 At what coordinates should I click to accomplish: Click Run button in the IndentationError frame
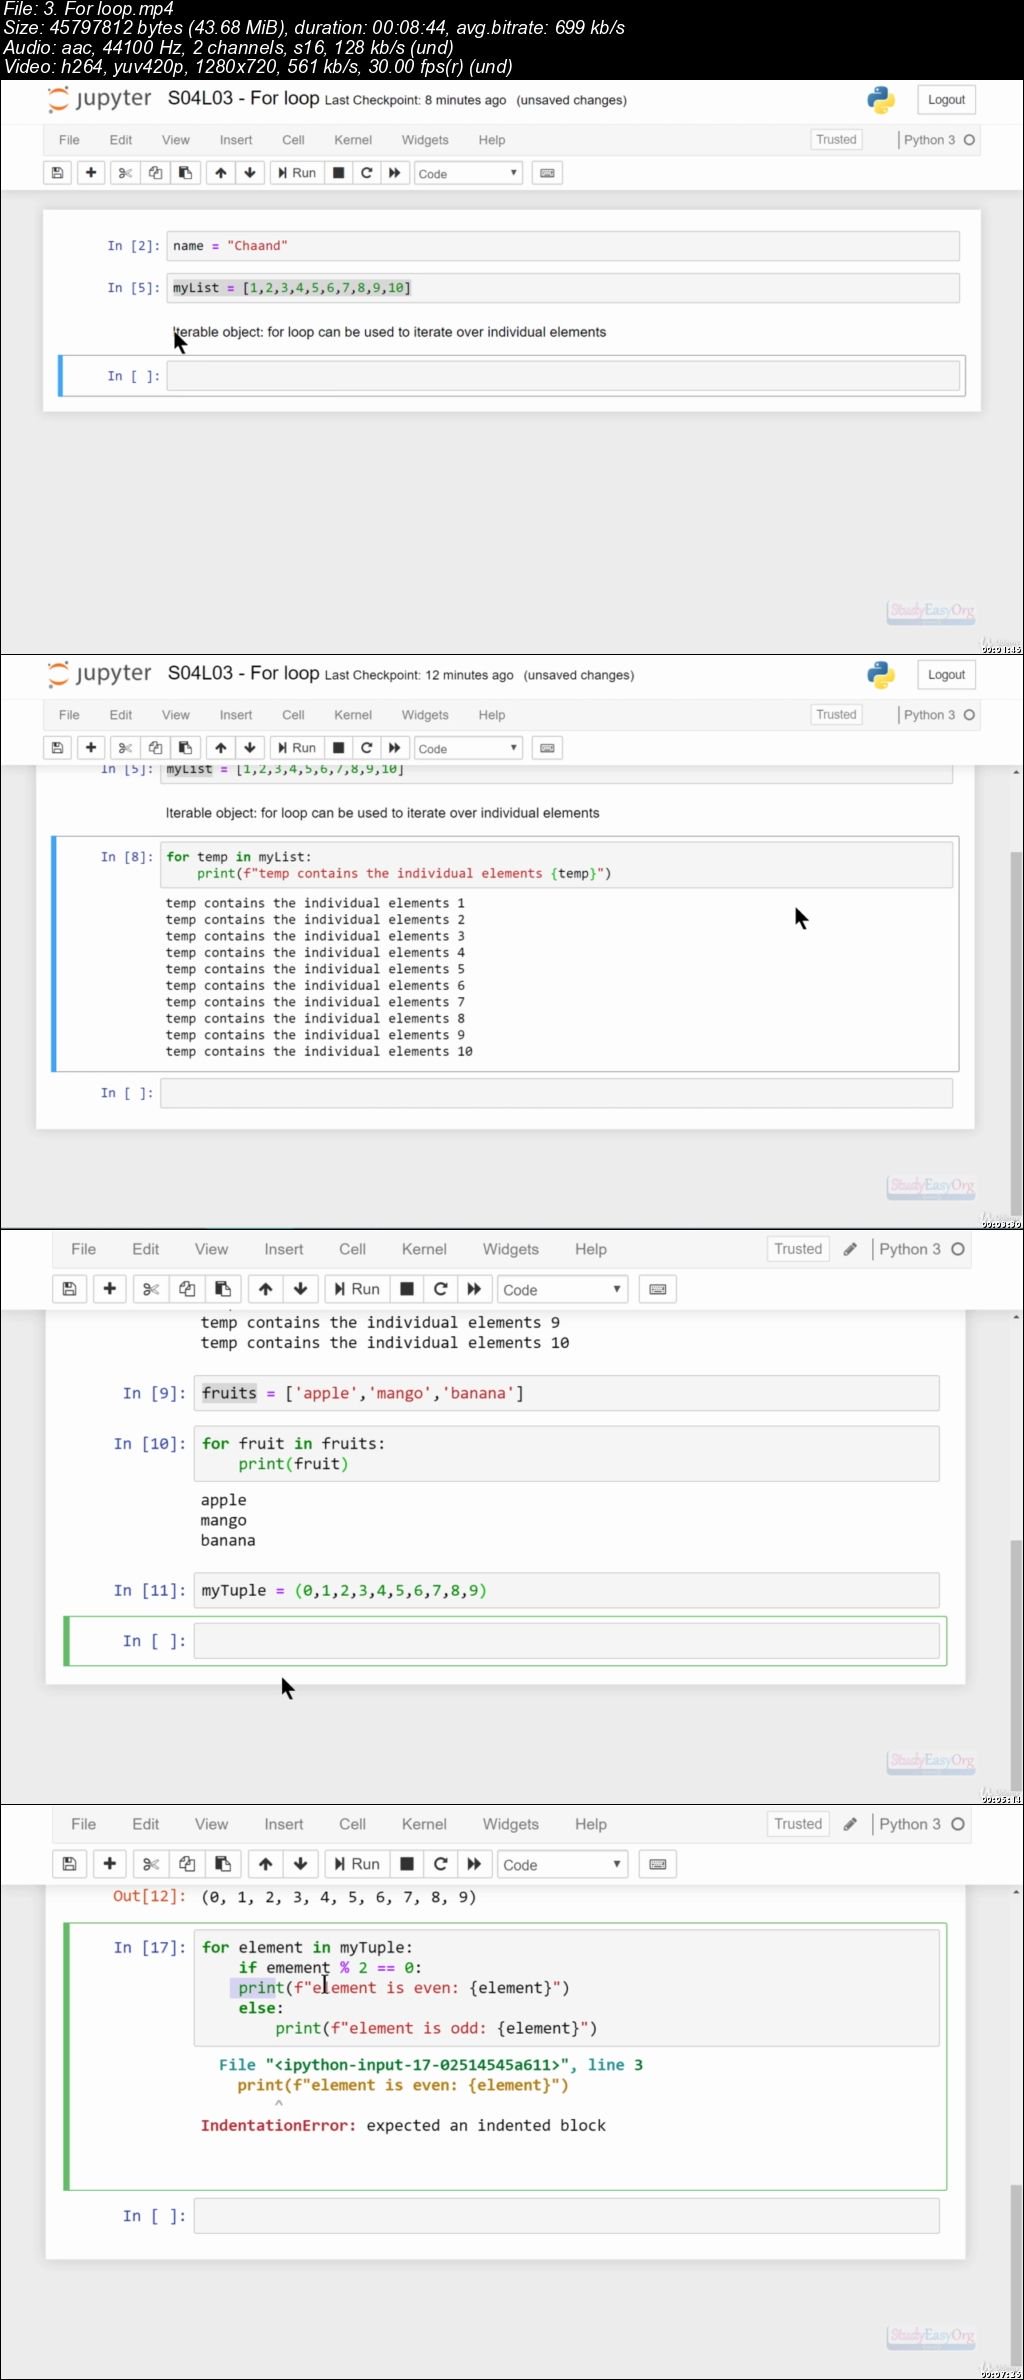pyautogui.click(x=357, y=1864)
